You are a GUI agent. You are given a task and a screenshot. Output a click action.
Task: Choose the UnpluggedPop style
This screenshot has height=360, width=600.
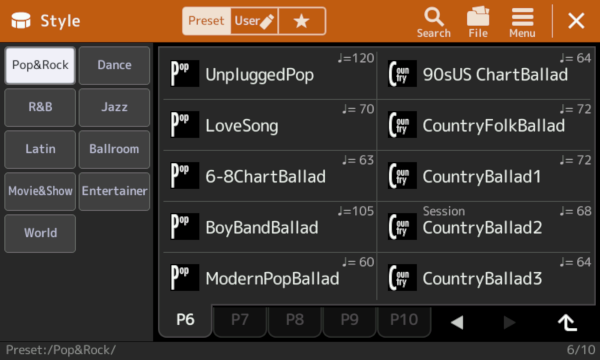coord(270,74)
